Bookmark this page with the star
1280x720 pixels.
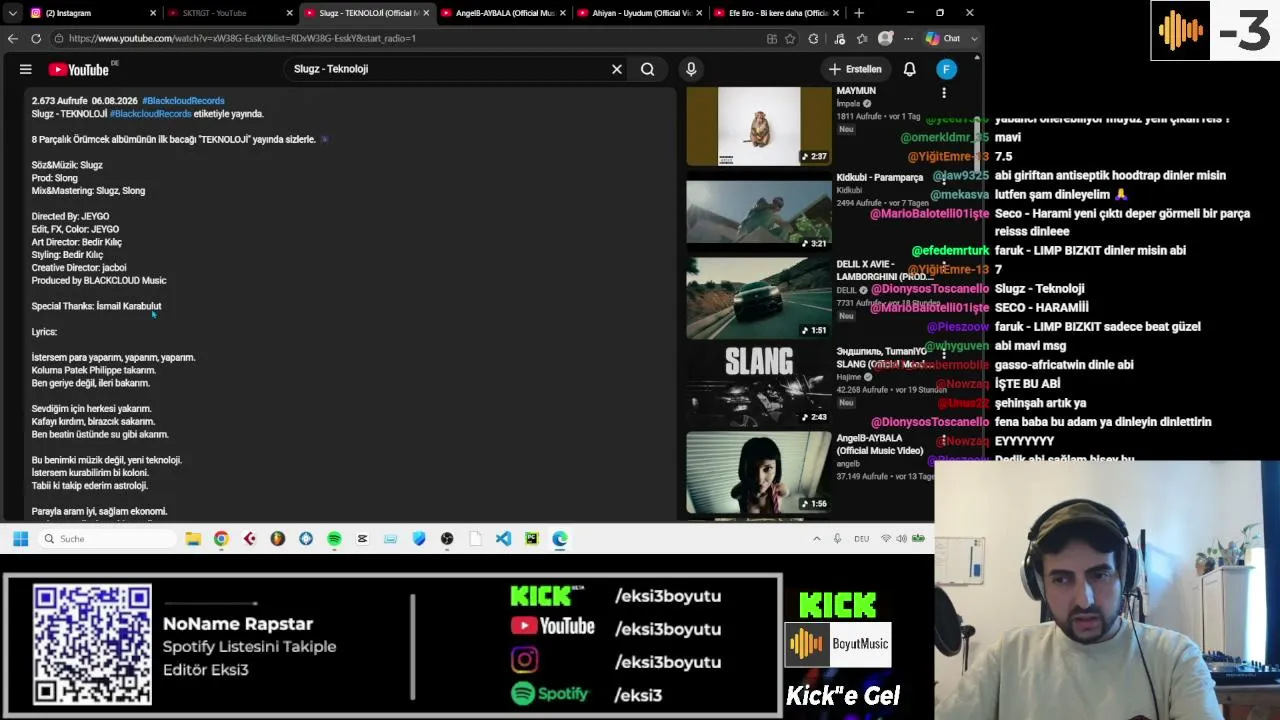pos(790,38)
